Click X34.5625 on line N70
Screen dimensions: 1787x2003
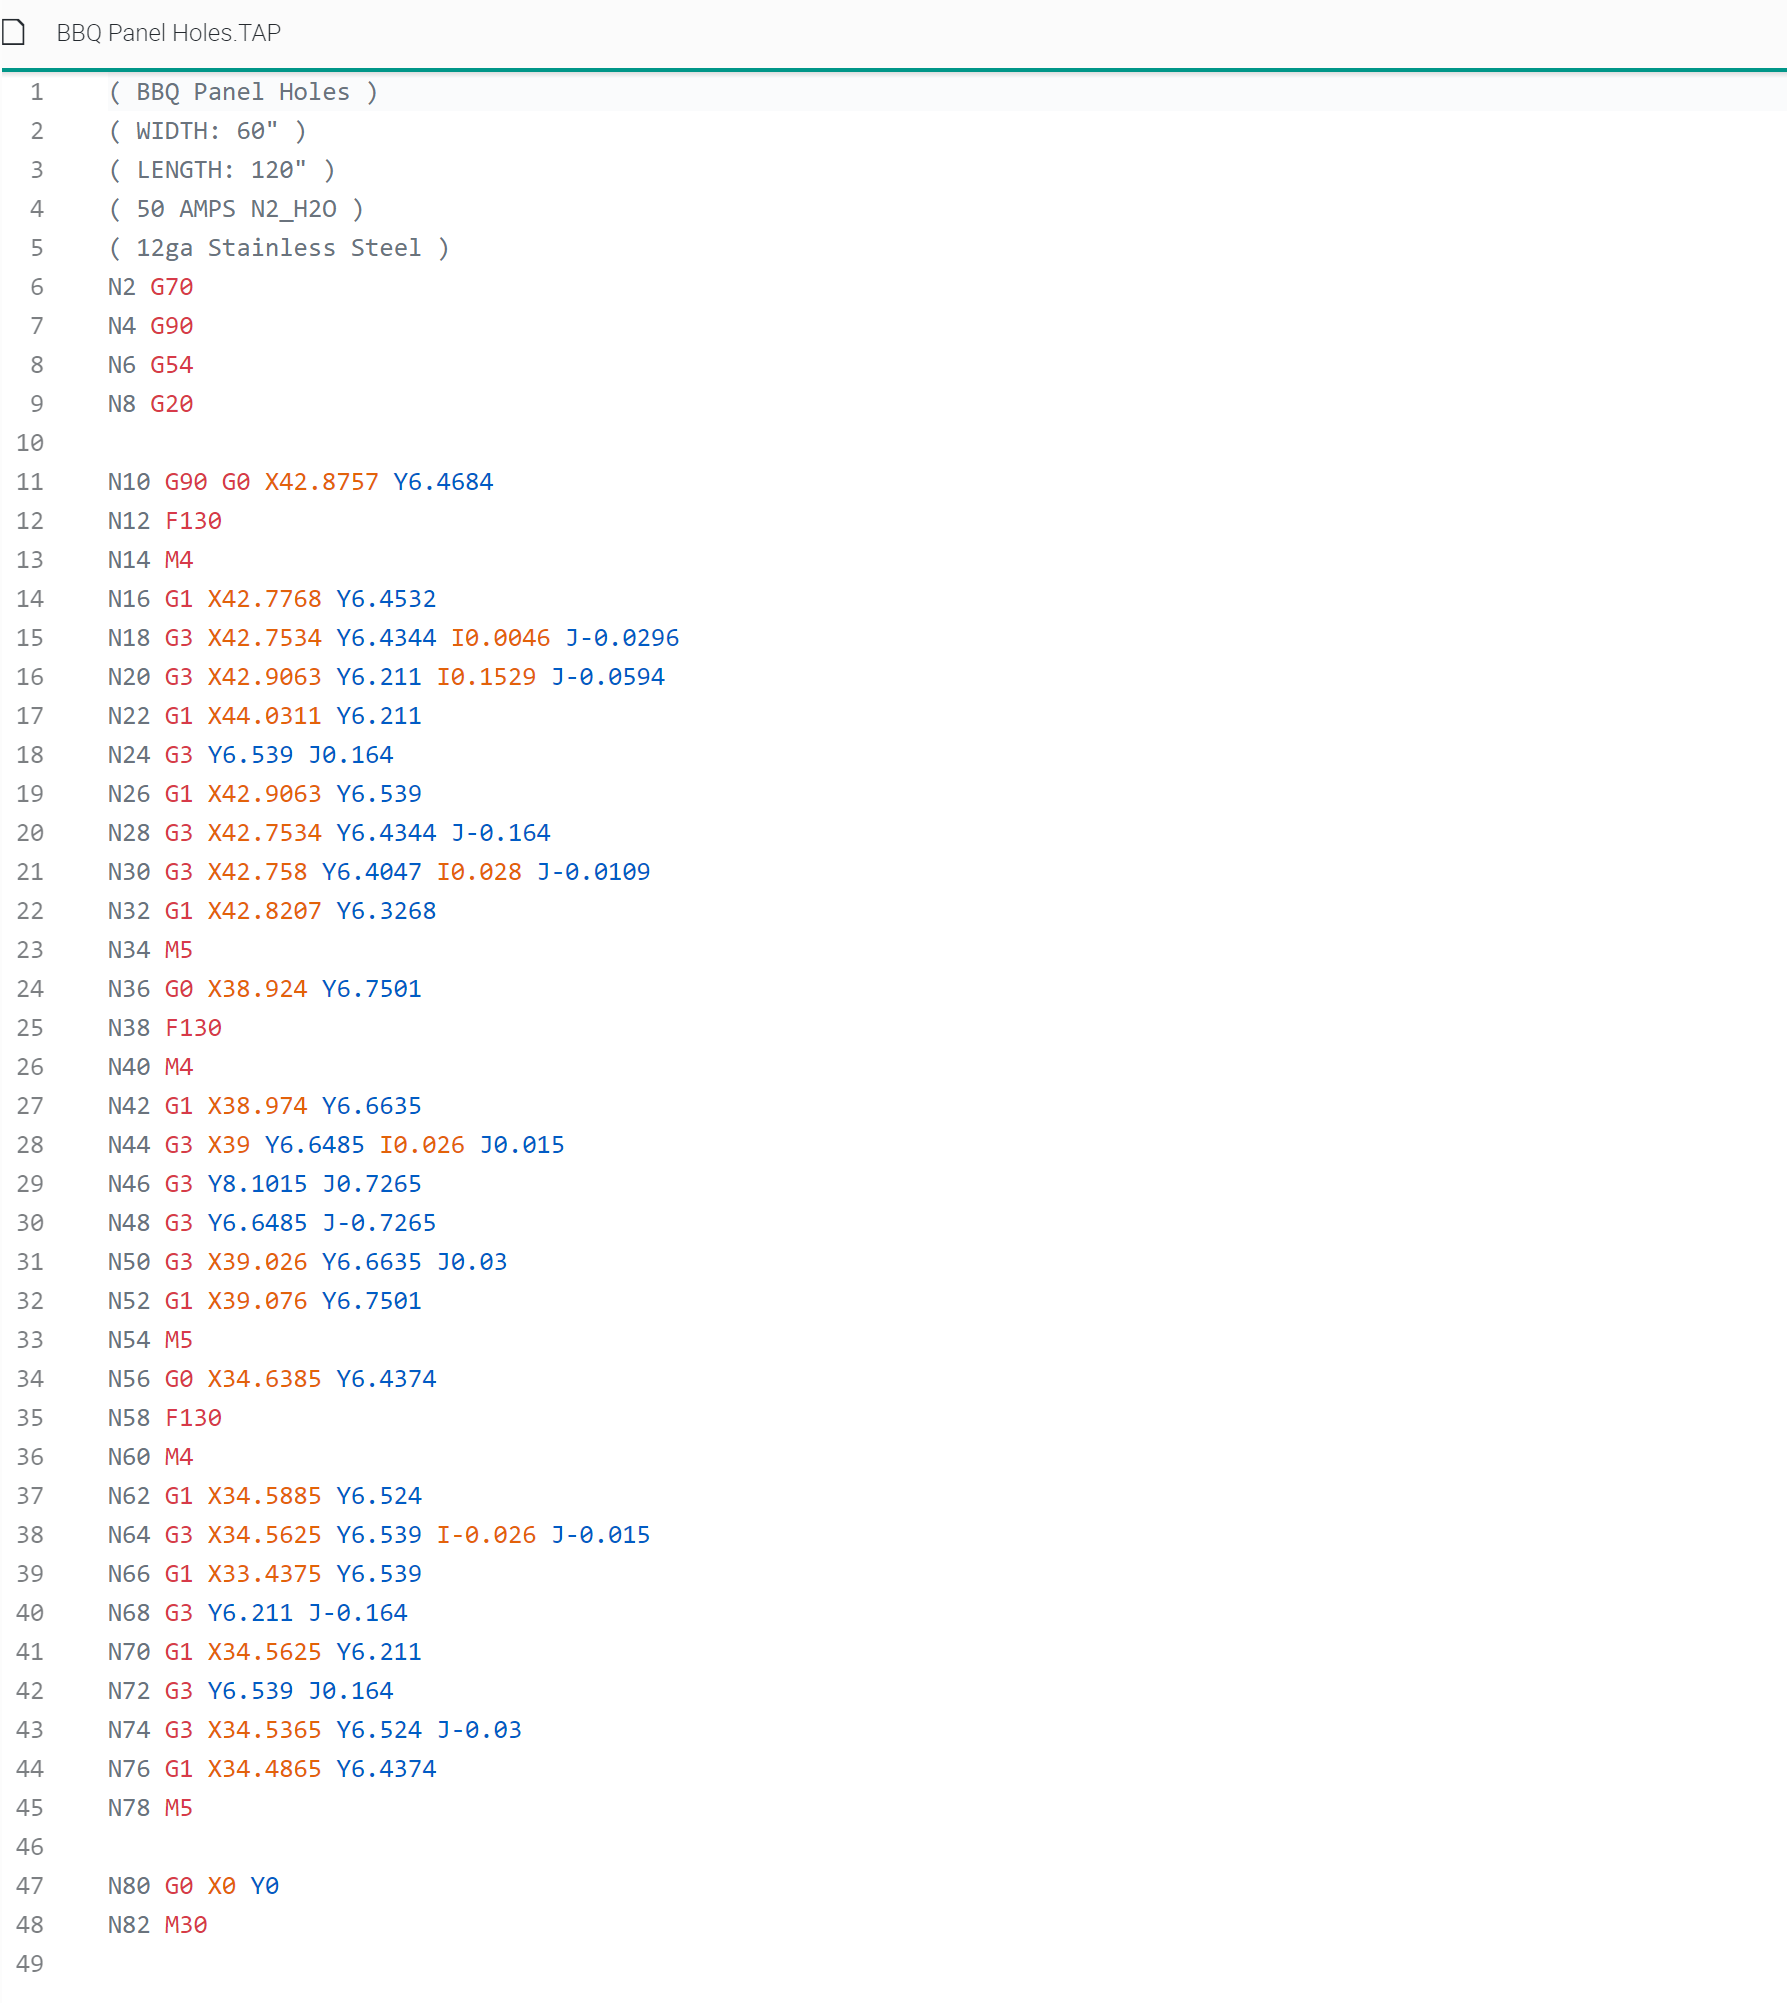pyautogui.click(x=265, y=1652)
